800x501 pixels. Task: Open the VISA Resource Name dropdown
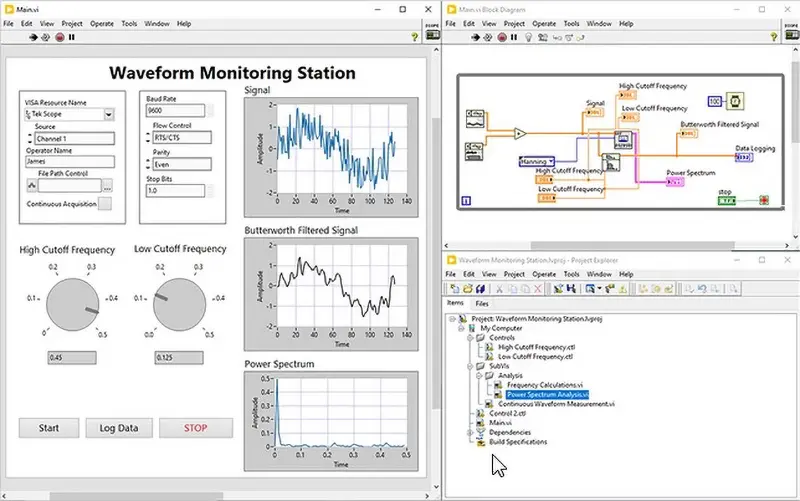coord(109,114)
